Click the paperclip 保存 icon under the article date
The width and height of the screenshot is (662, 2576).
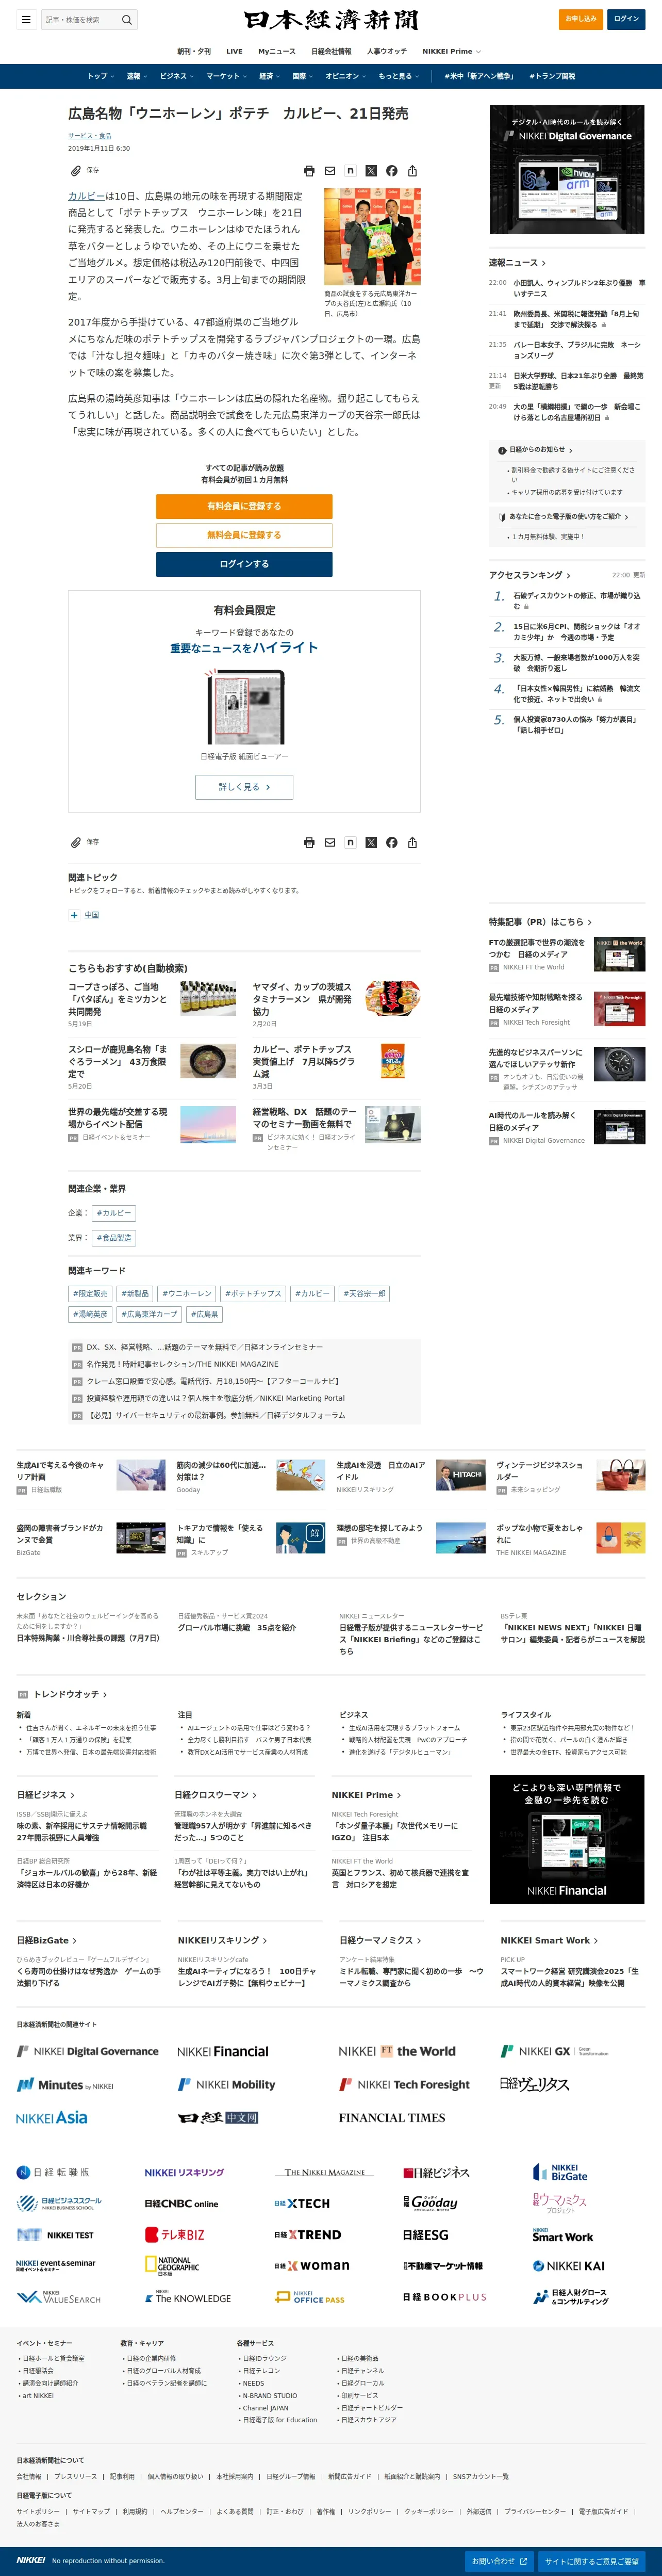[75, 171]
